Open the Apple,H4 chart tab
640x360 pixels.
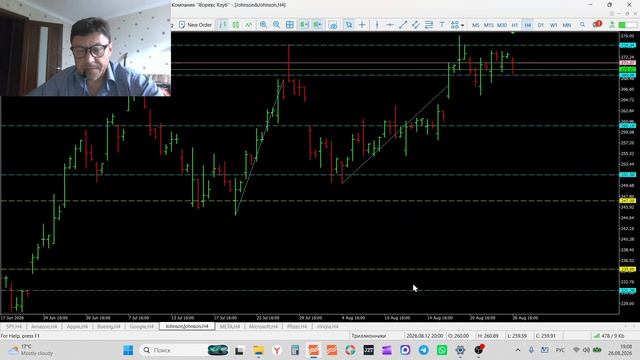tap(77, 327)
